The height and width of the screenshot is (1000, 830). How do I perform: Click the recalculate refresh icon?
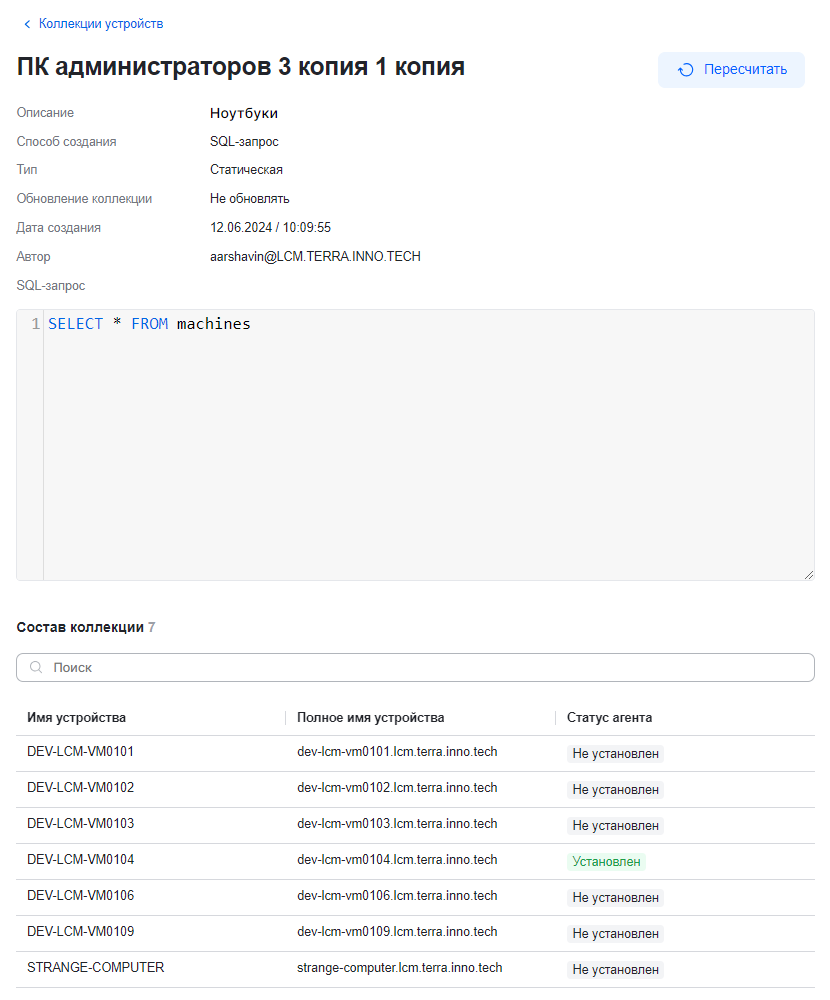pyautogui.click(x=686, y=70)
